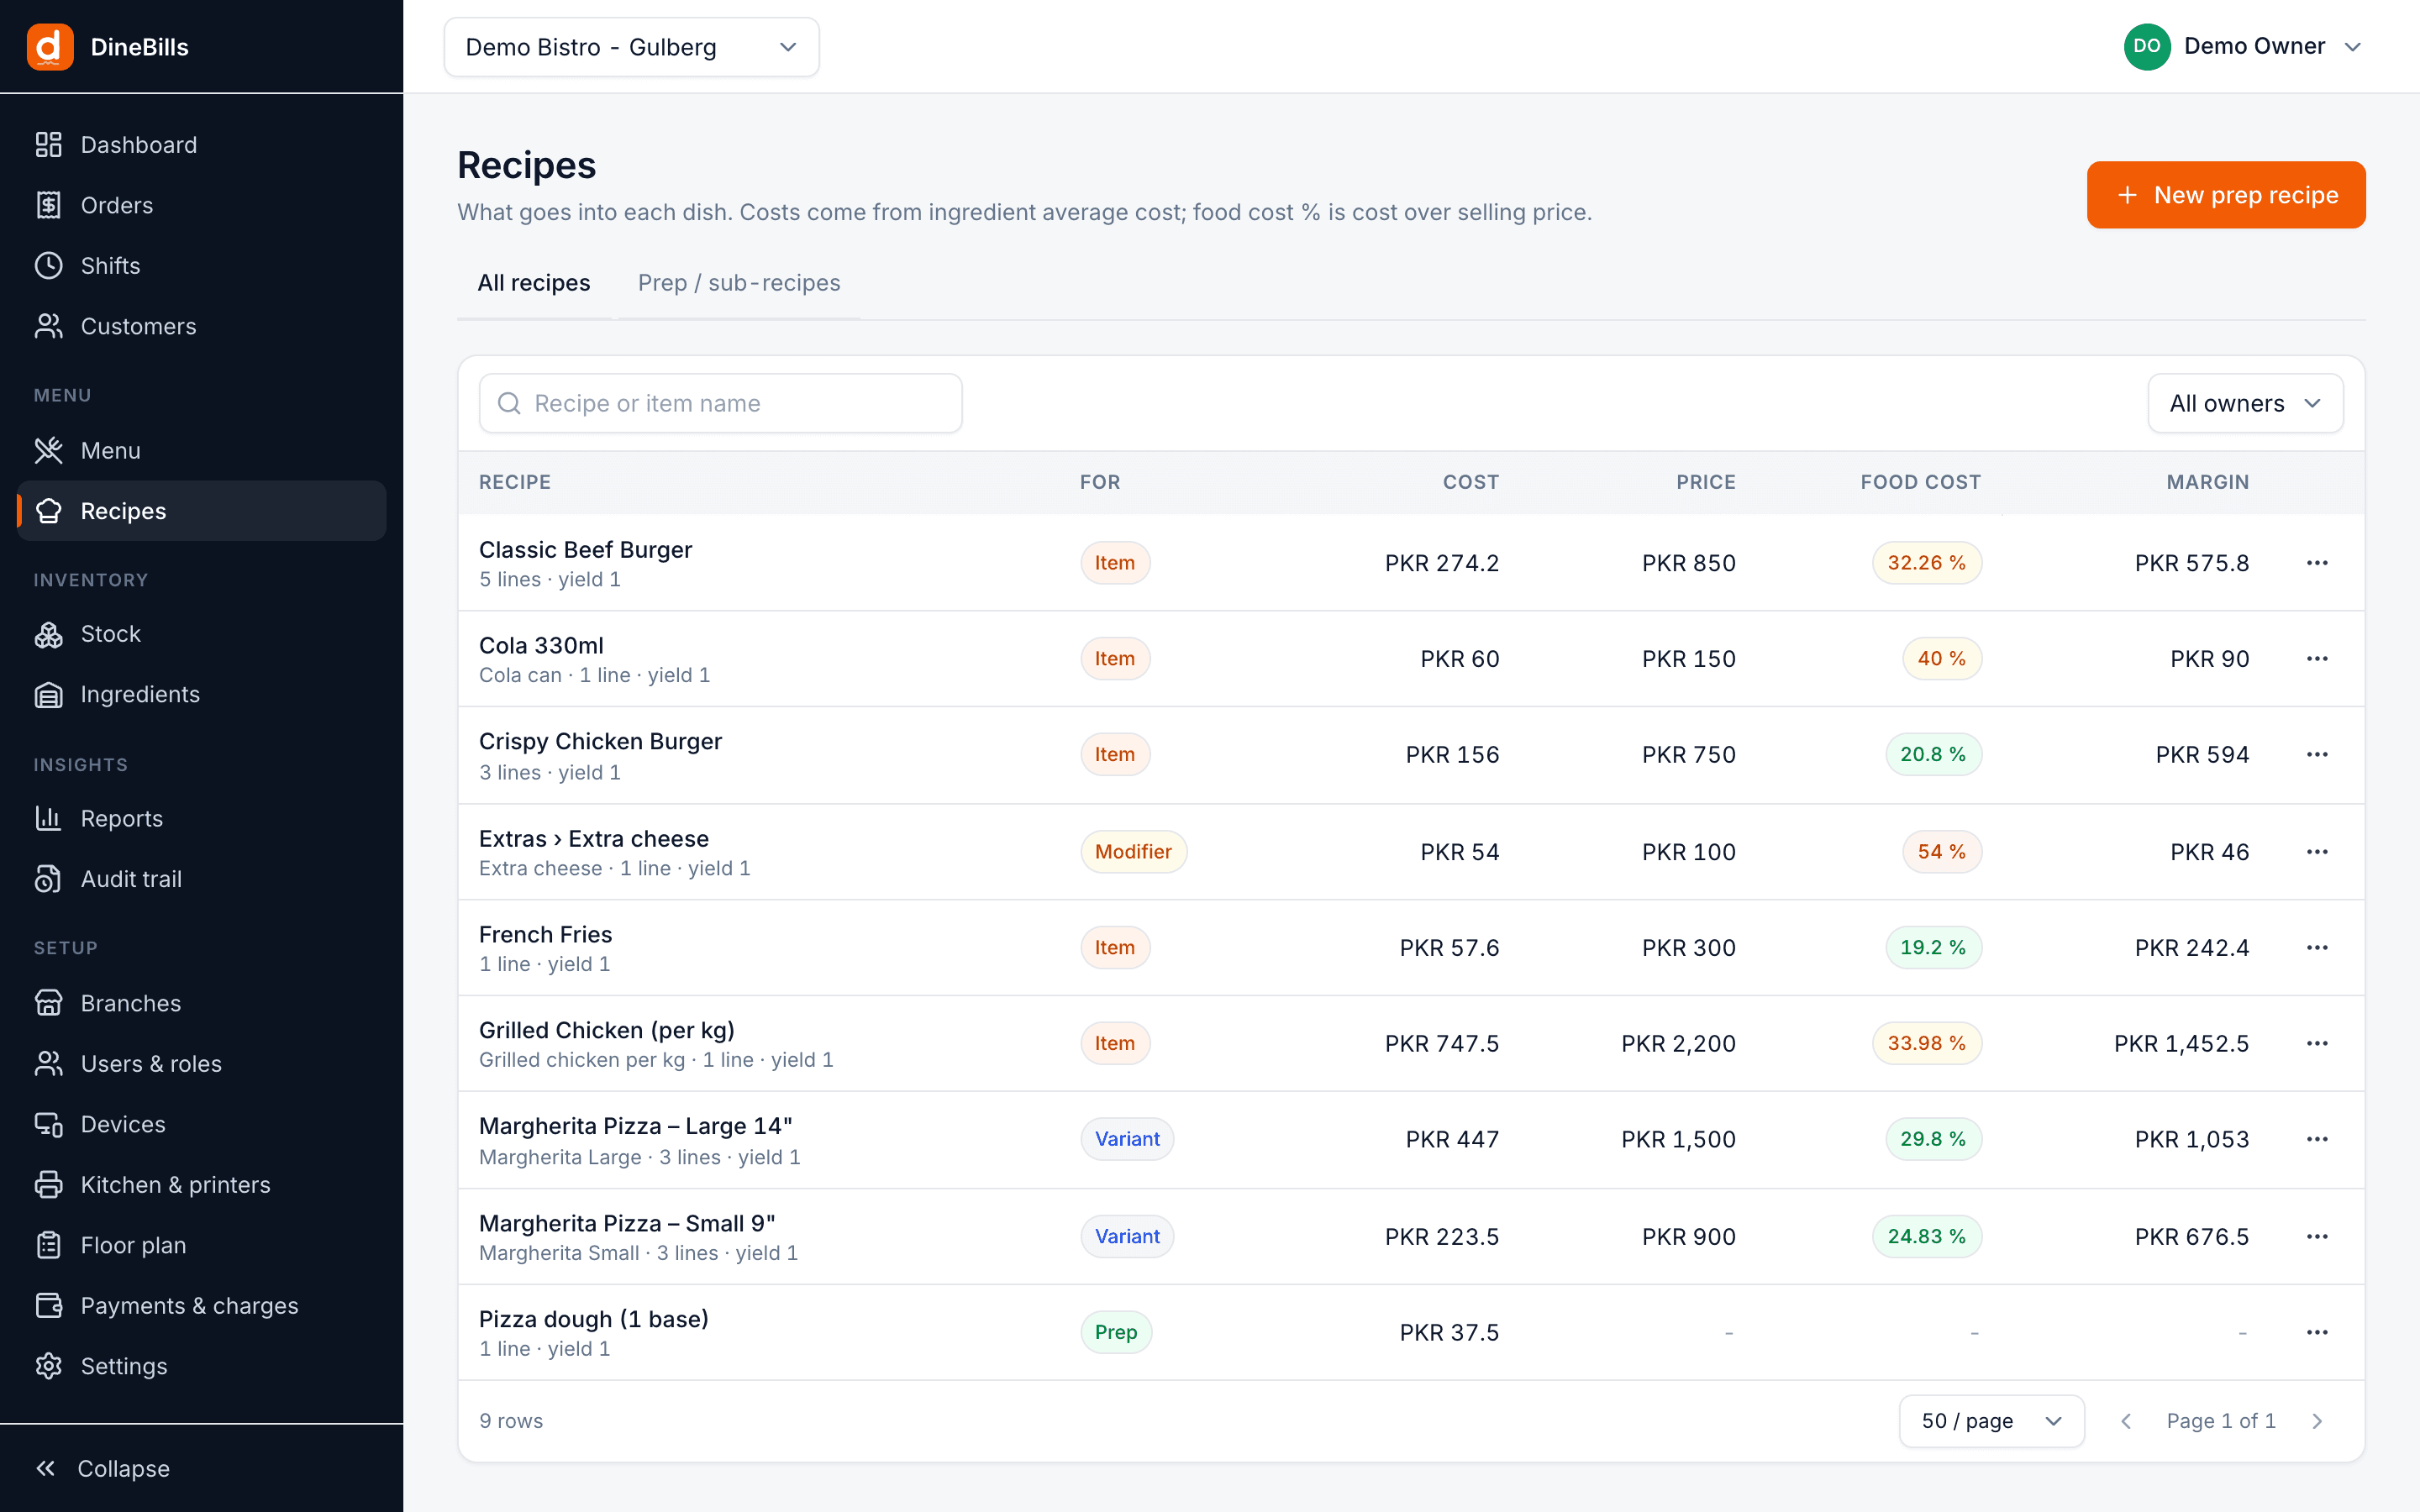Image resolution: width=2420 pixels, height=1512 pixels.
Task: Click the Shifts clock icon
Action: (x=48, y=266)
